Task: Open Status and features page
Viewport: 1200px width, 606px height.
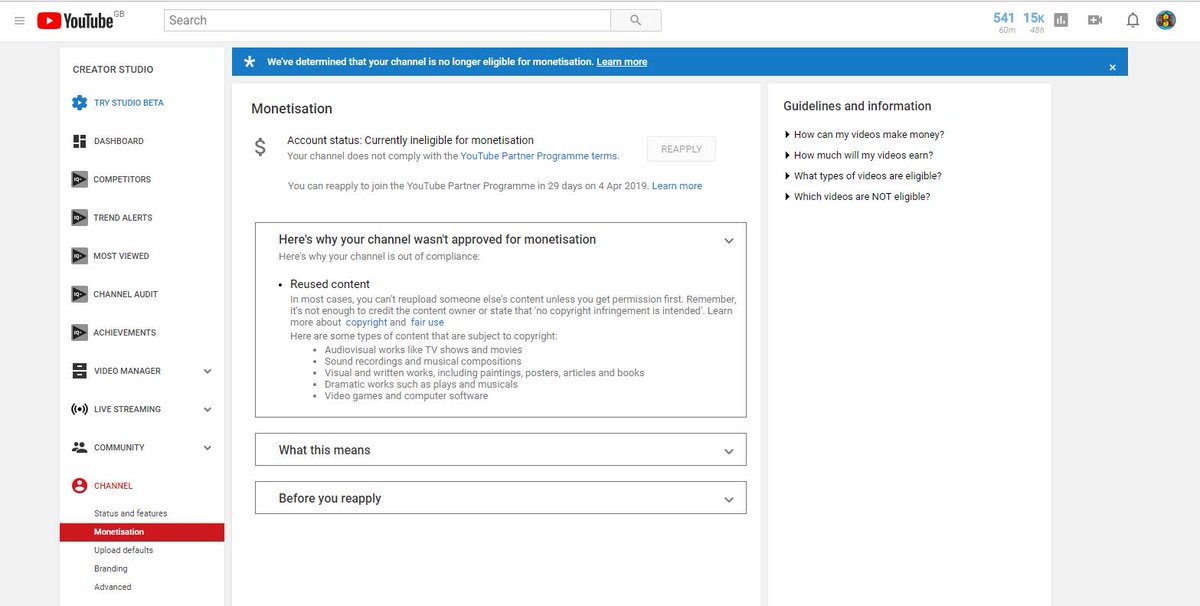Action: click(131, 513)
